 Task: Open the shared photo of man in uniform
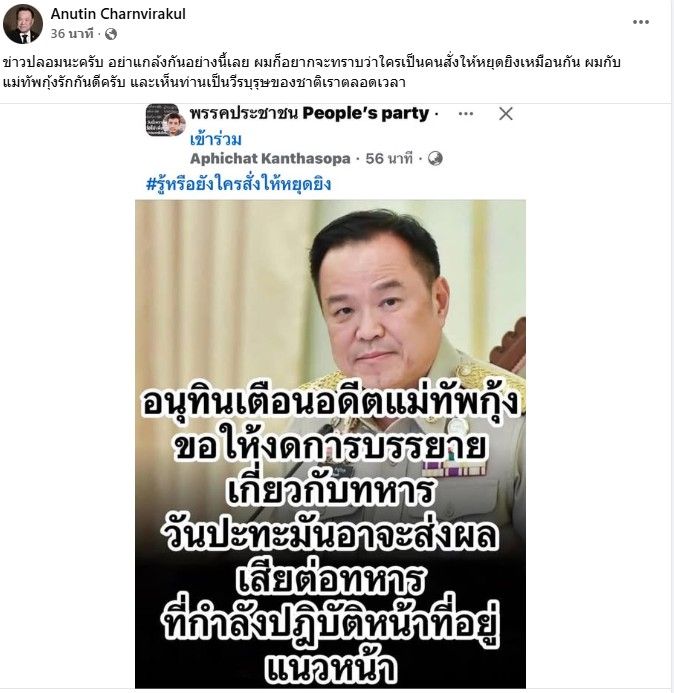pos(330,443)
